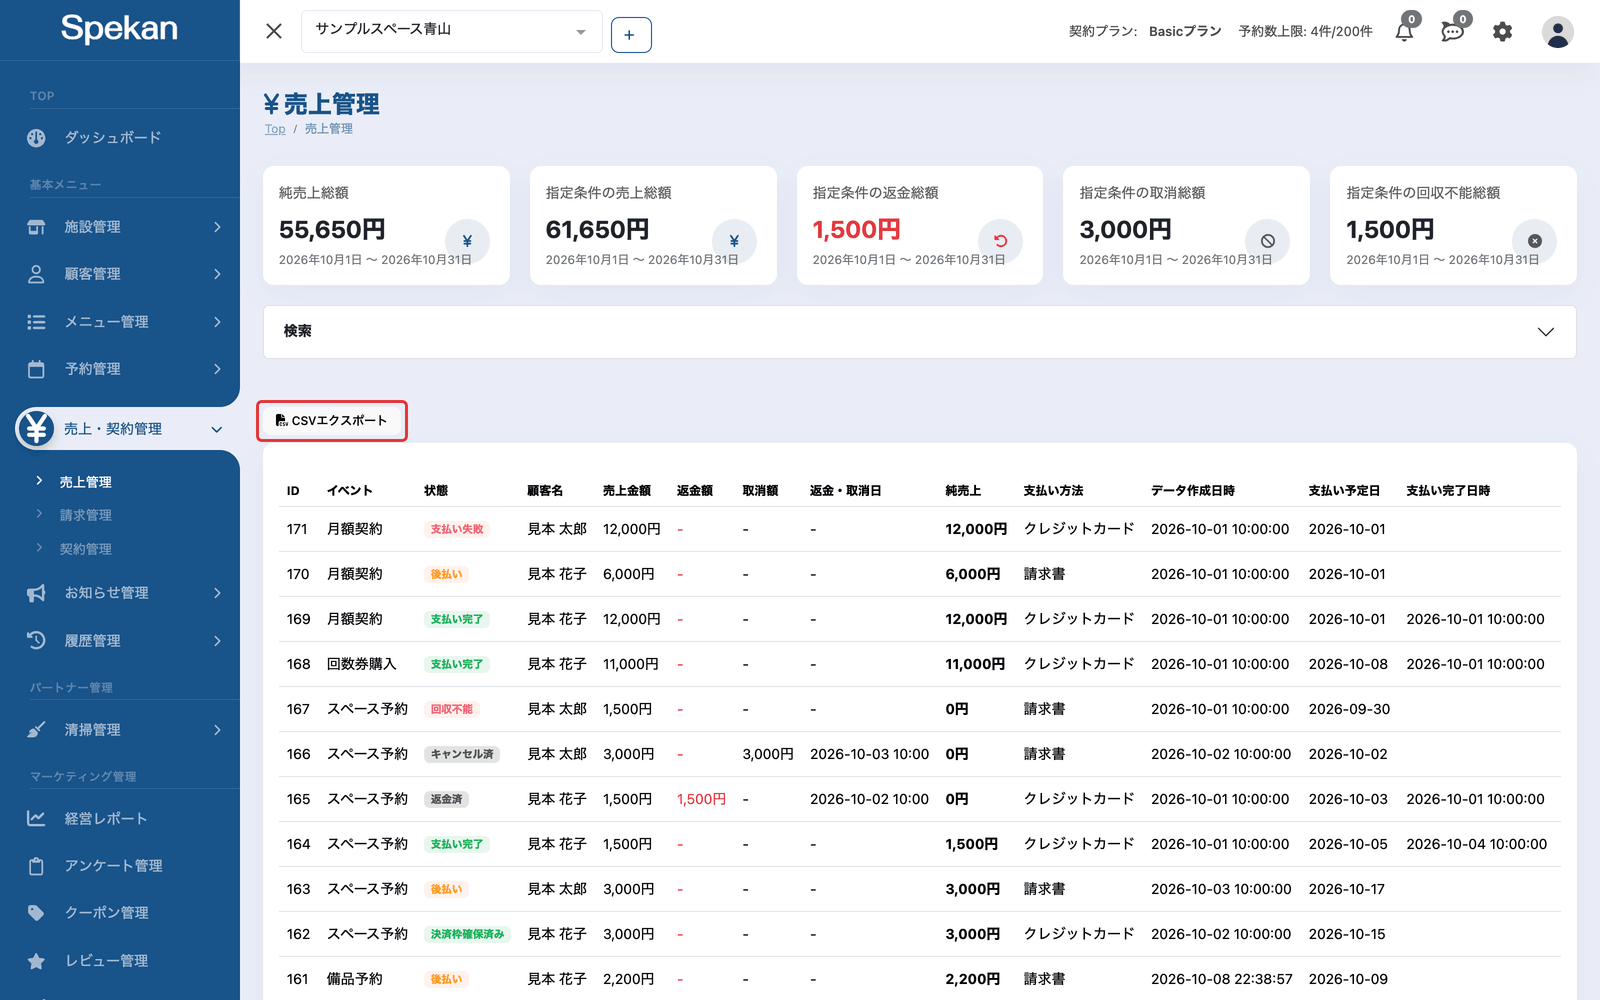This screenshot has height=1000, width=1600.
Task: Click the アンケート管理 clipboard icon
Action: click(x=36, y=866)
